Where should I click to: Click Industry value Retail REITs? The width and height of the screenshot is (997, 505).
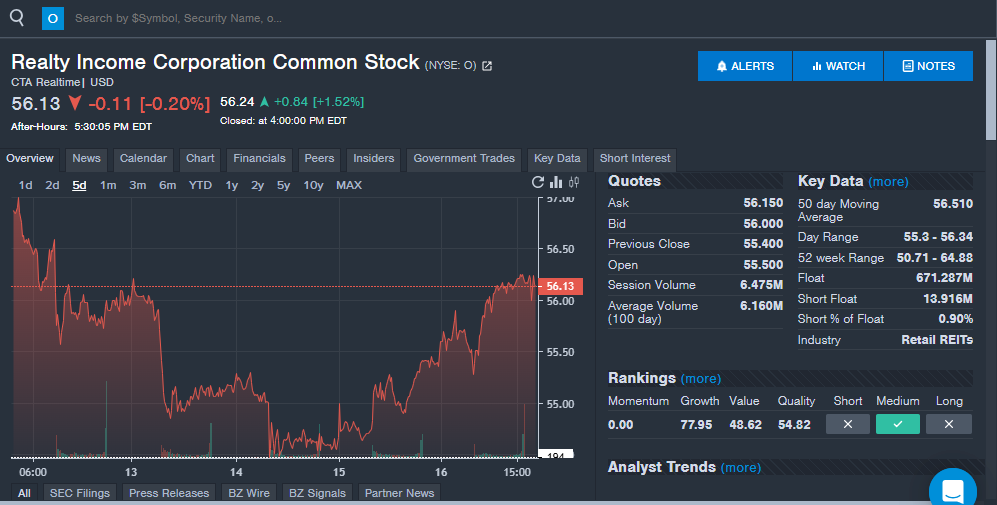point(937,340)
